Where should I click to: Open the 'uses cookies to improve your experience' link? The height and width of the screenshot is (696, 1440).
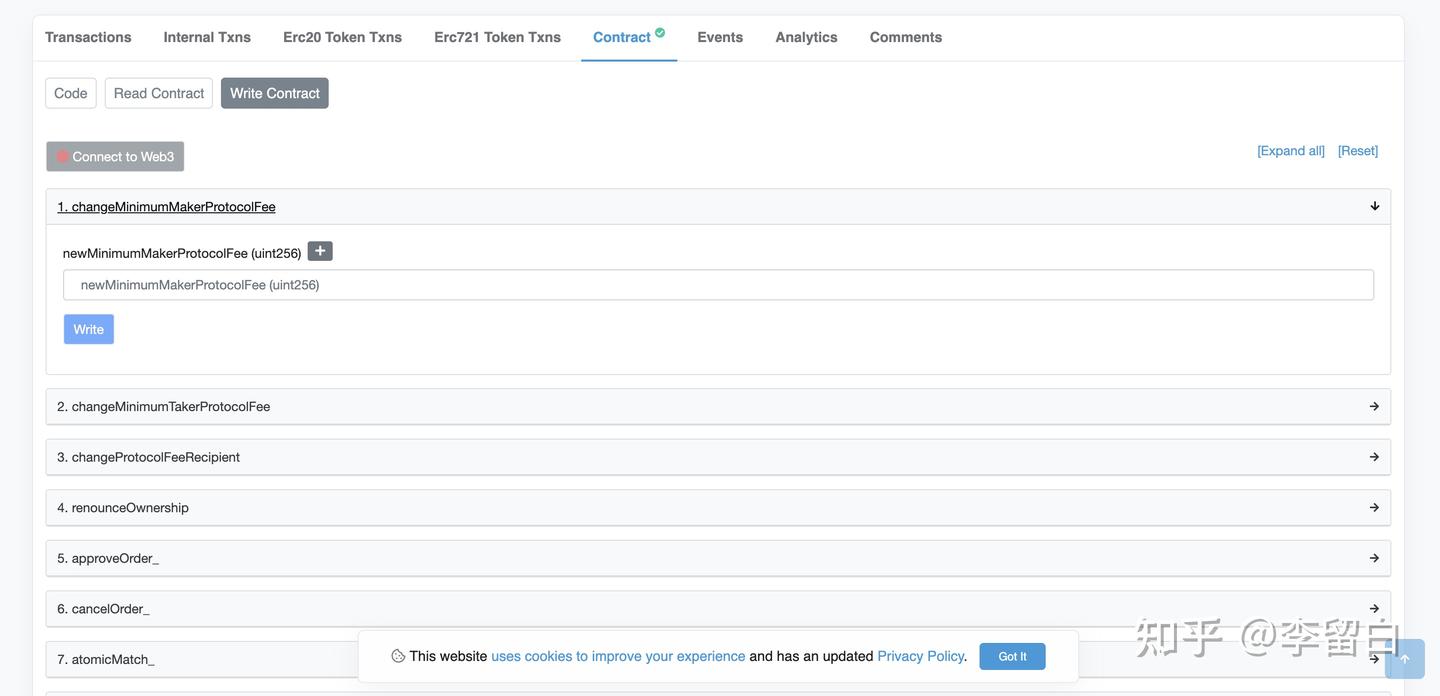[618, 656]
